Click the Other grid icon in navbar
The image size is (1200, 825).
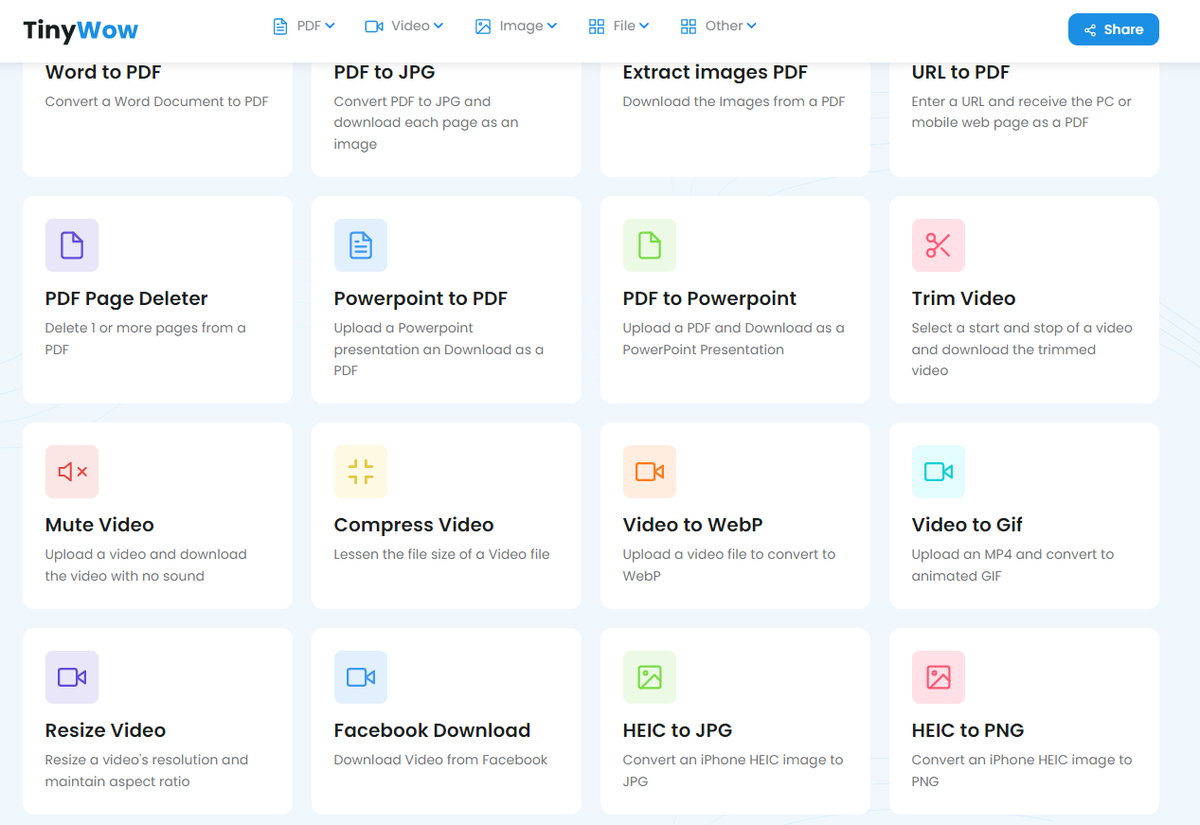pos(688,27)
